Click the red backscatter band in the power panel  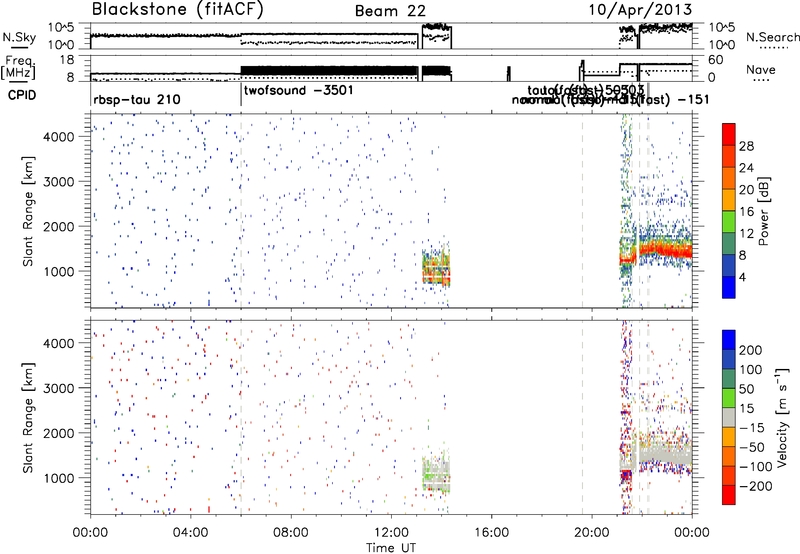click(666, 250)
